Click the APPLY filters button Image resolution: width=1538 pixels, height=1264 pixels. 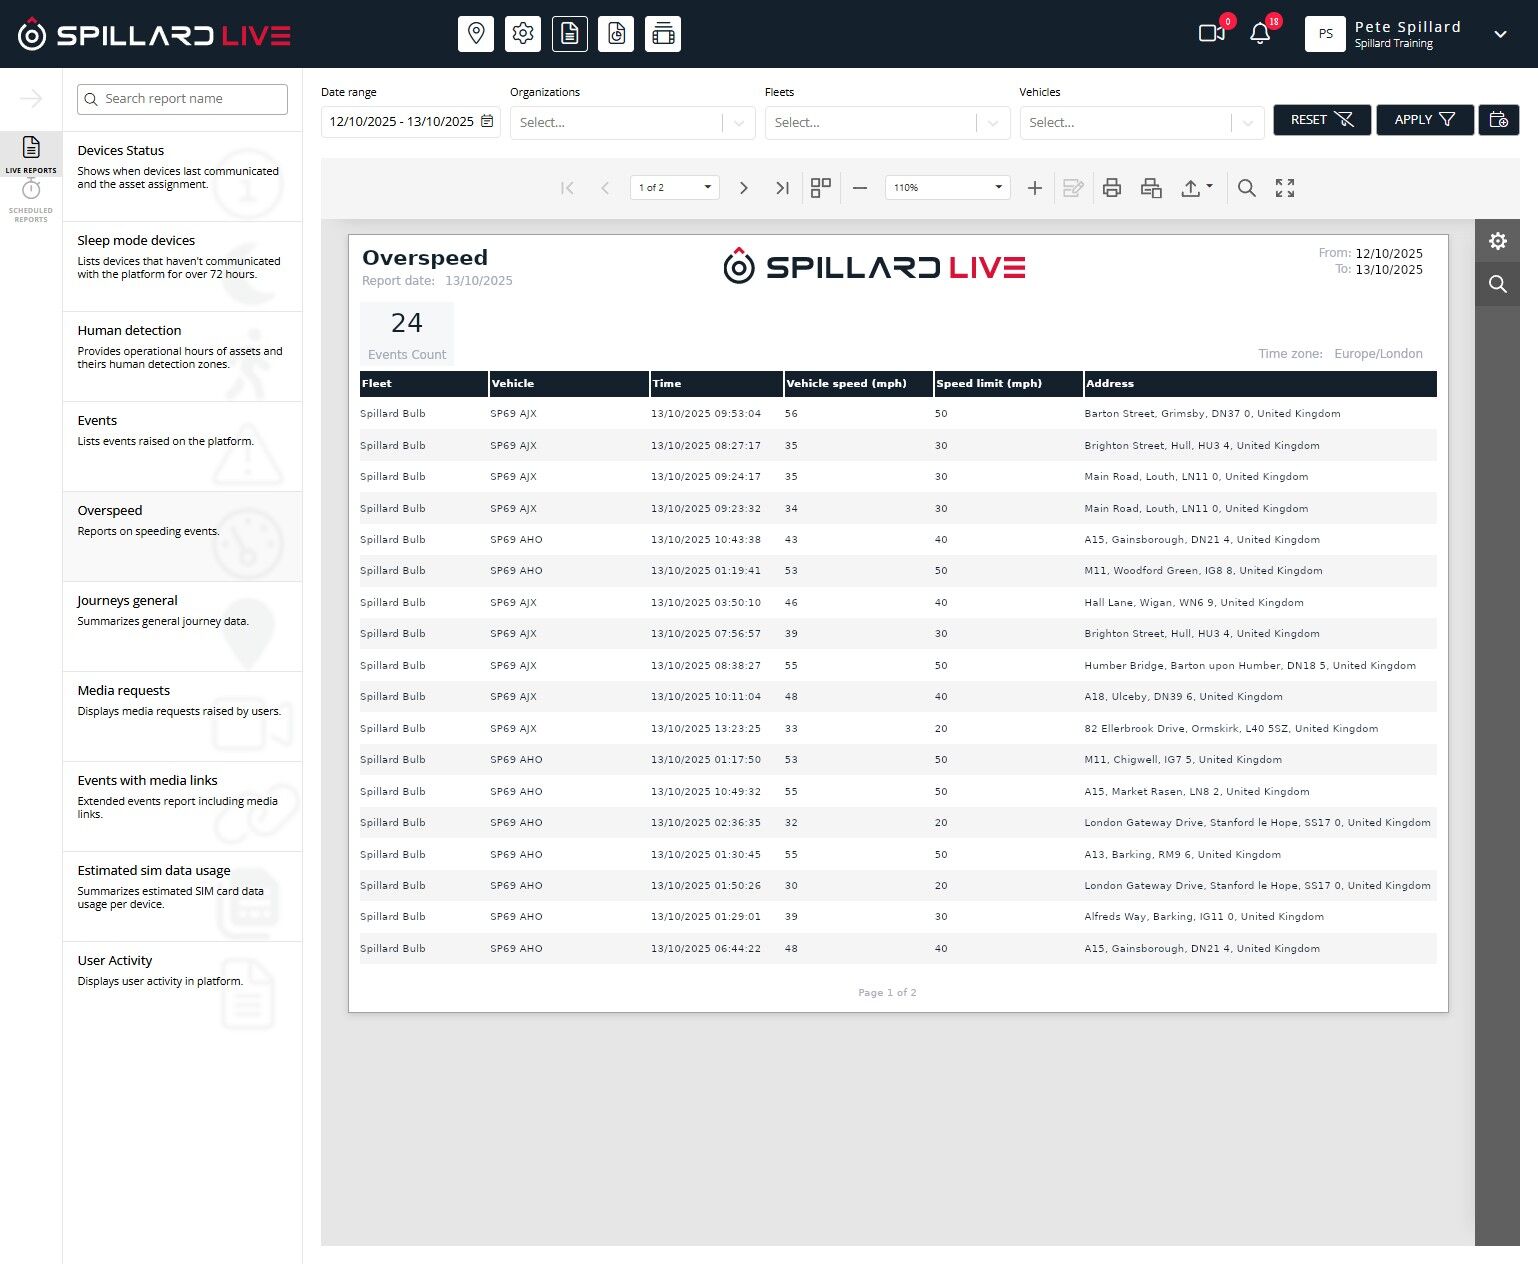click(x=1425, y=120)
